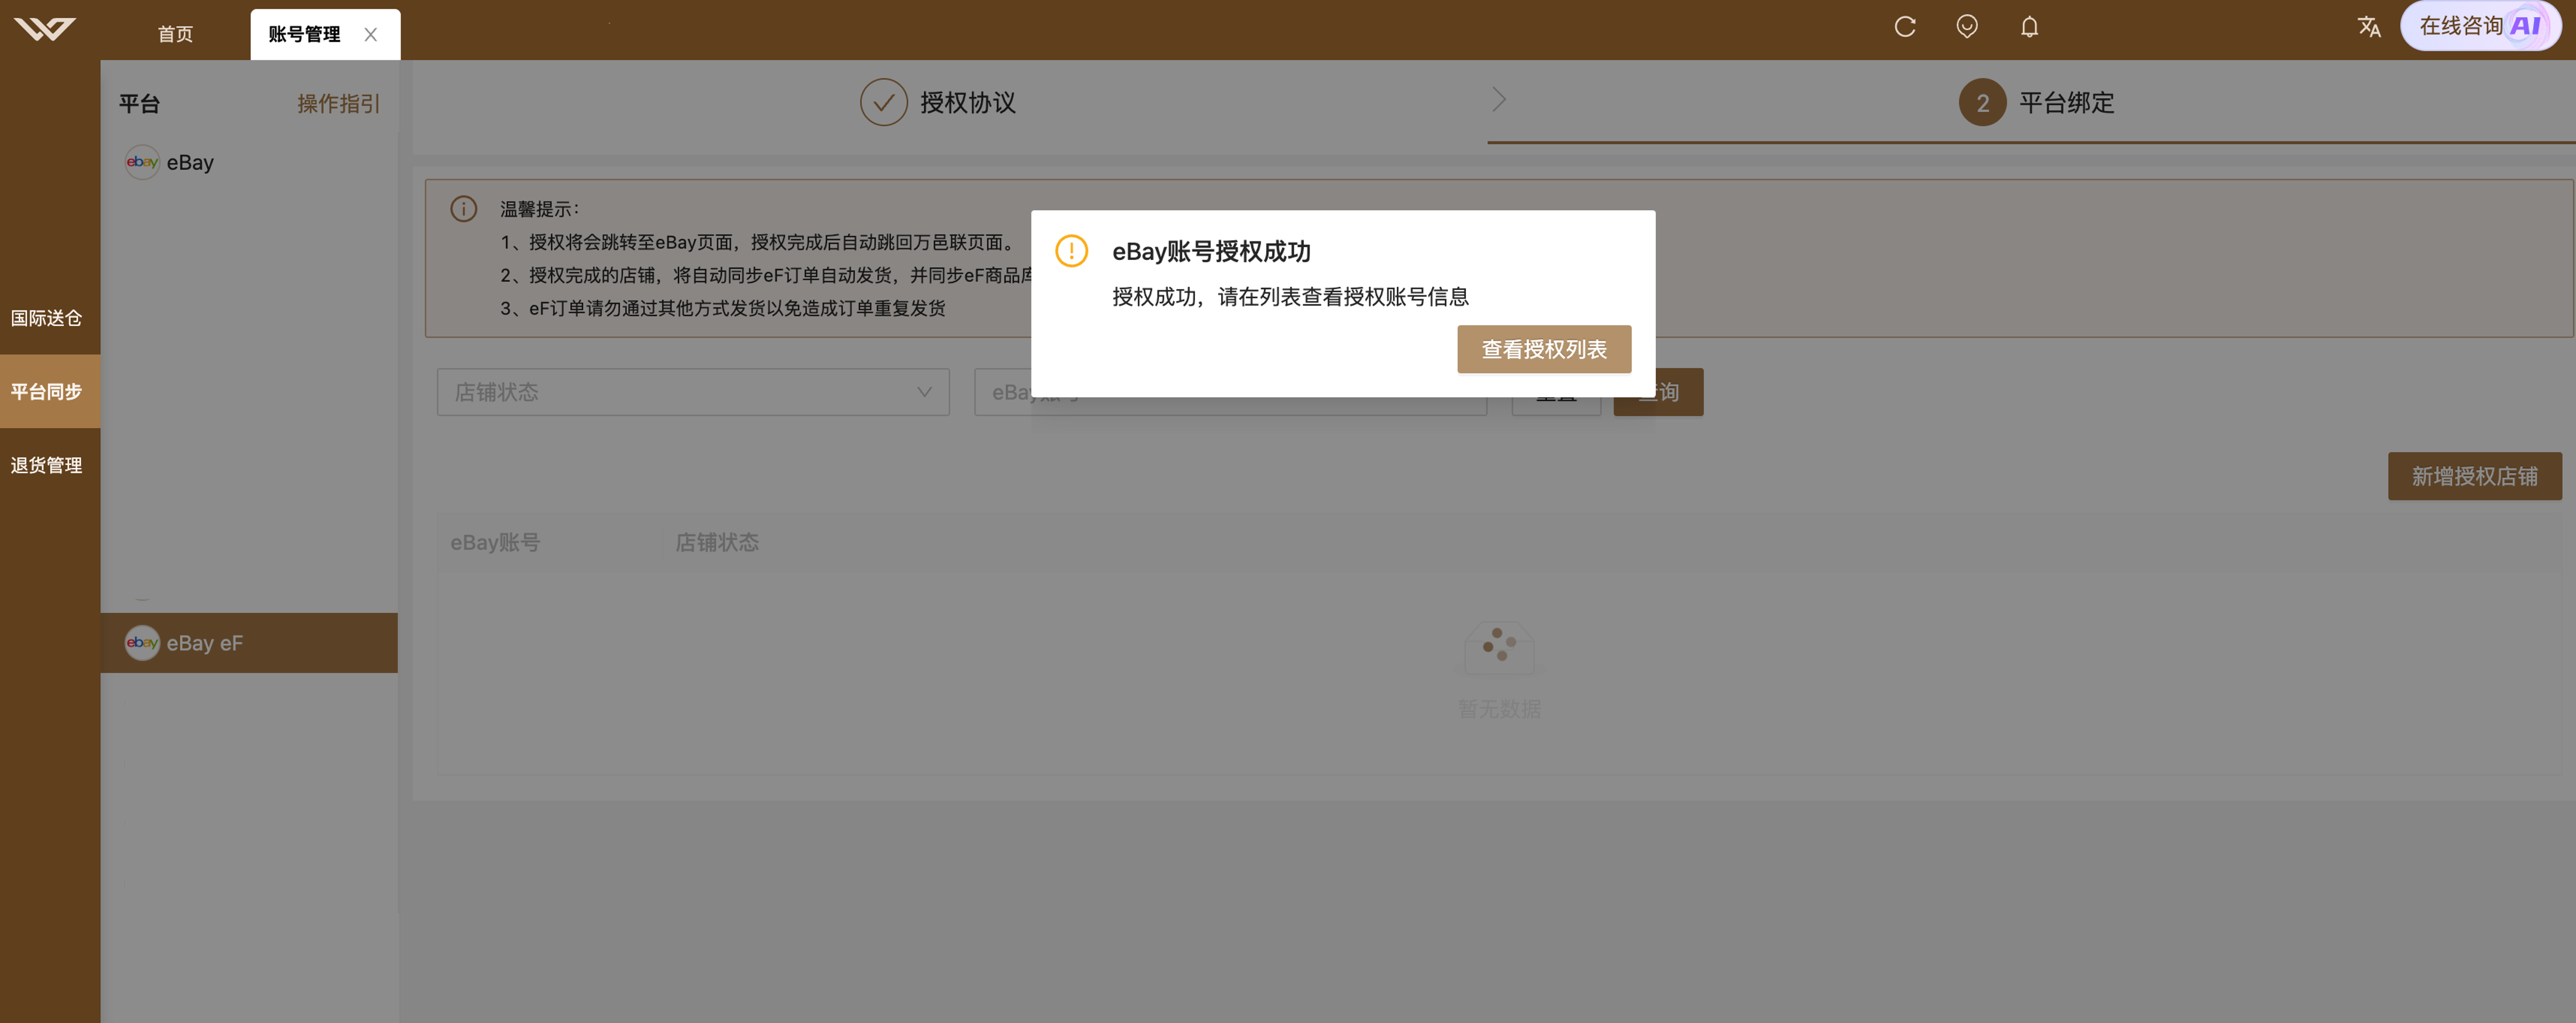Click the 暂无数据 label
Screen dimensions: 2576x1023
1499,709
